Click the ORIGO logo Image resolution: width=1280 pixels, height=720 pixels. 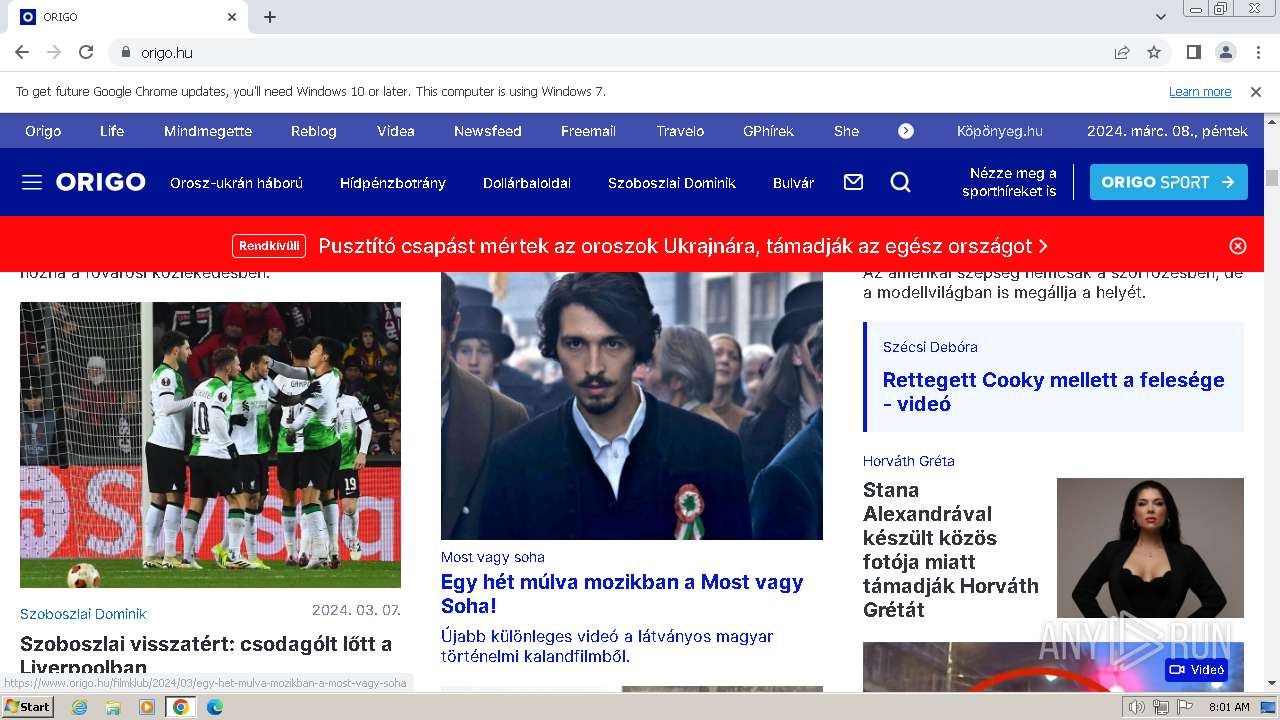(x=101, y=182)
